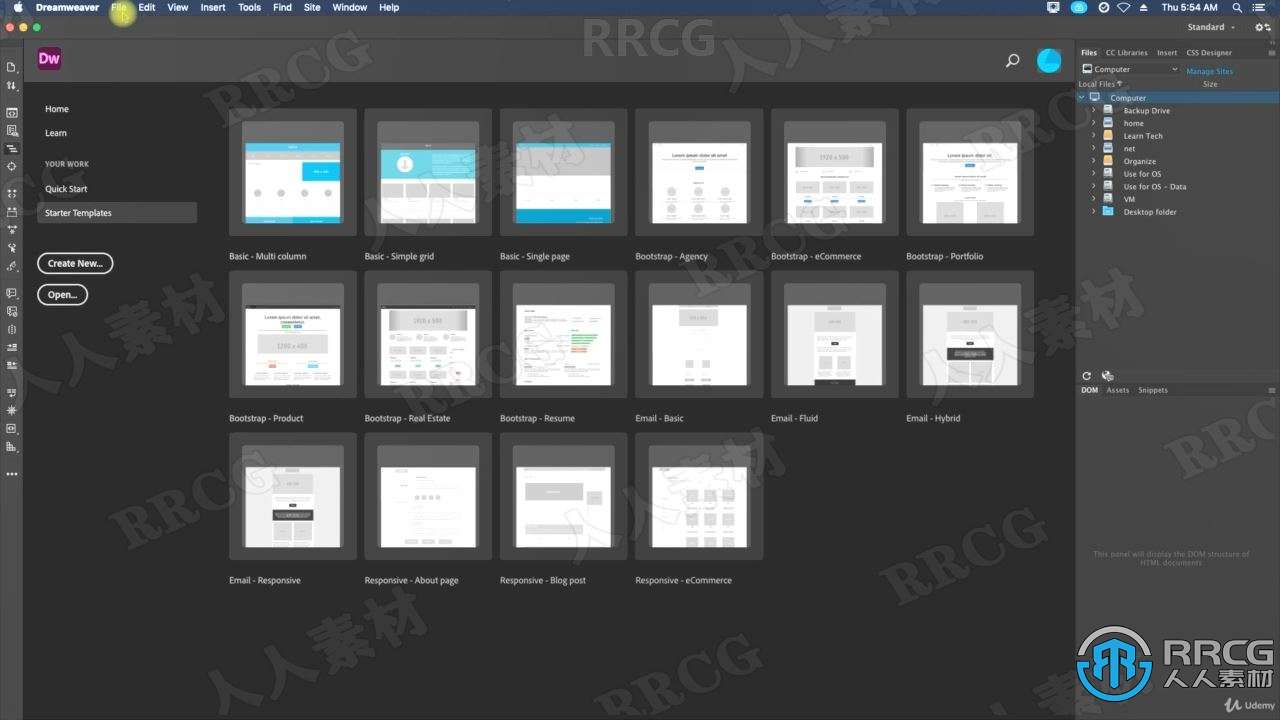
Task: Click the search magnifier on start screen
Action: [1012, 61]
